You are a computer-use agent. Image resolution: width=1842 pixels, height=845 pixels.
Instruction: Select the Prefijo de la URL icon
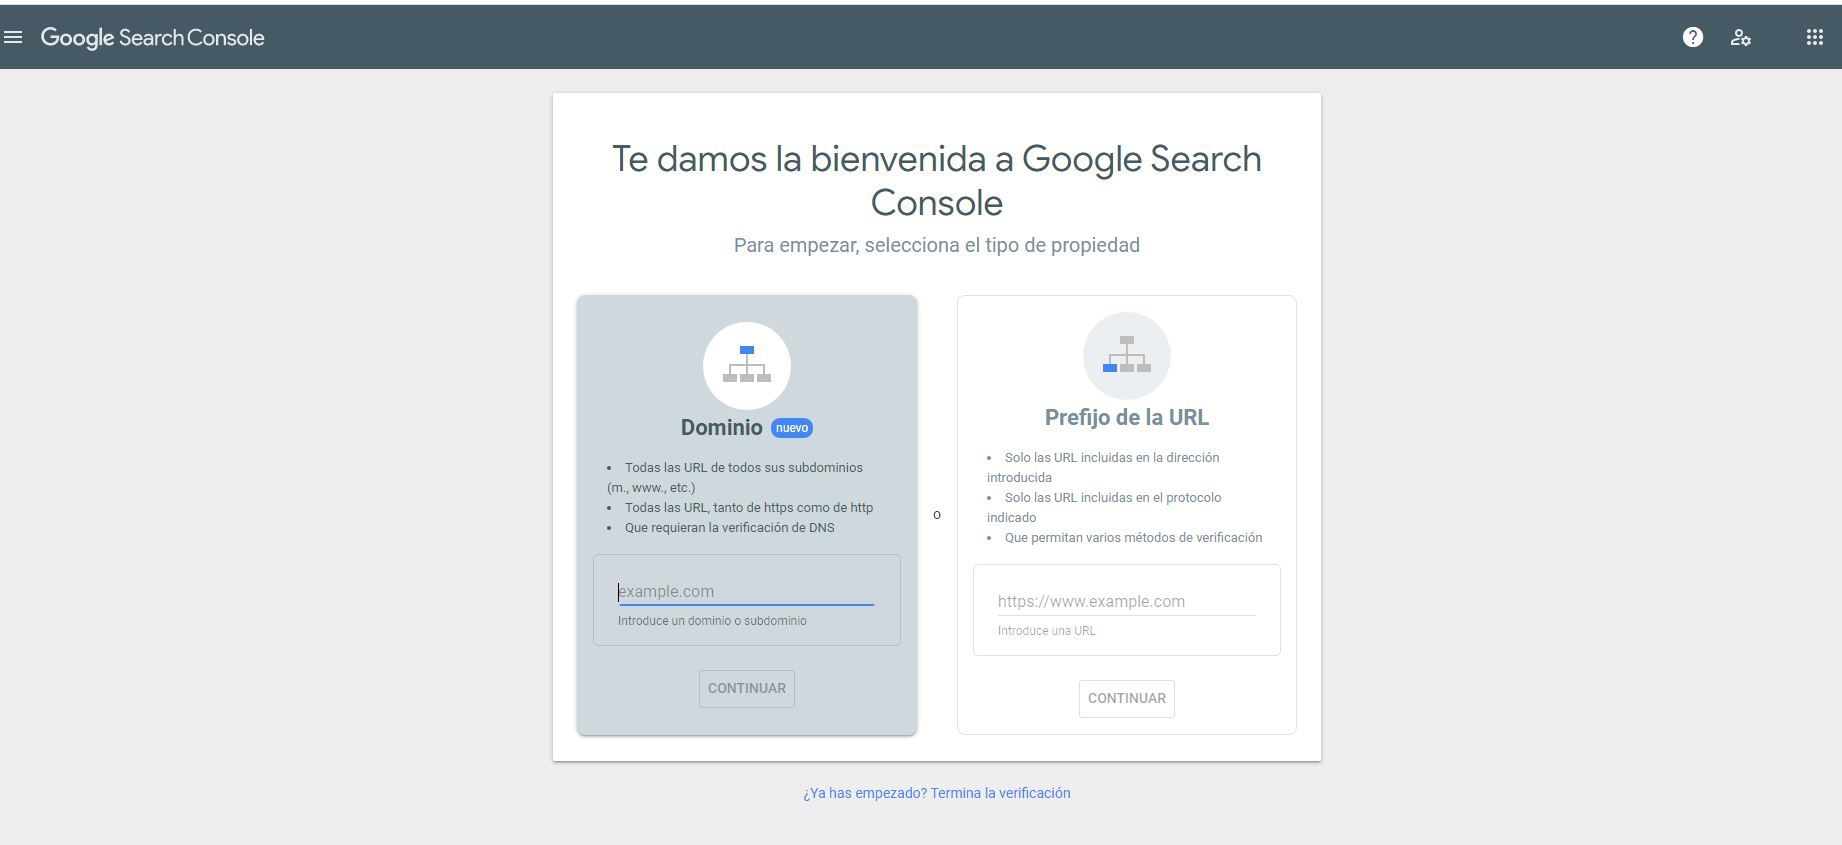pyautogui.click(x=1127, y=355)
